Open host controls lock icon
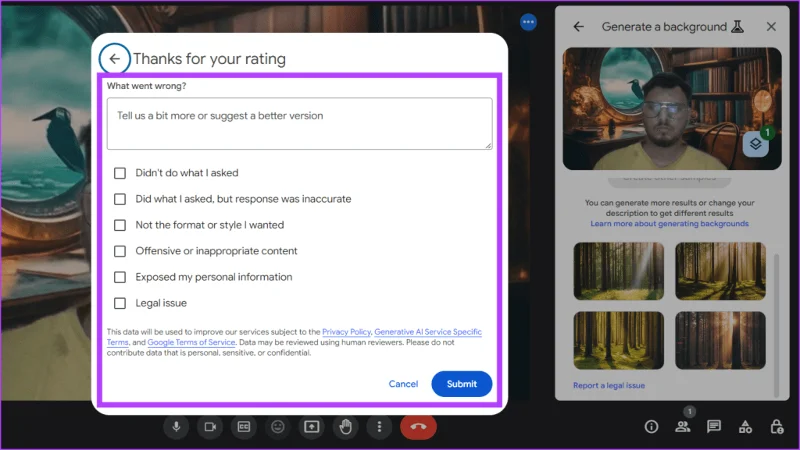 777,427
